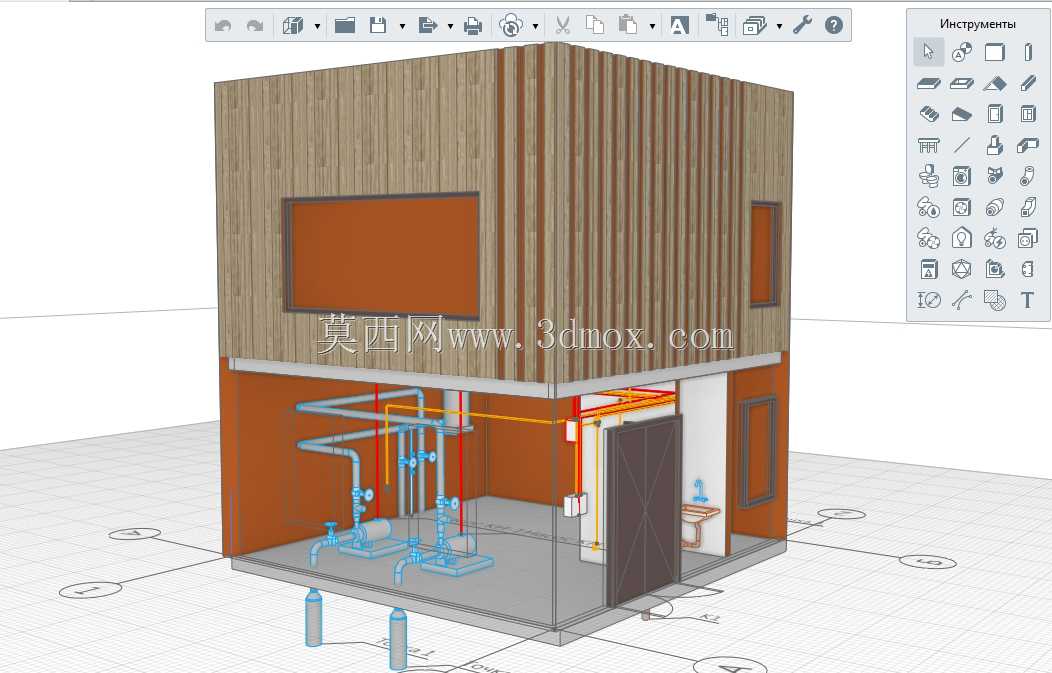Redo the last undone action
Screen dimensions: 1052x673
[255, 26]
